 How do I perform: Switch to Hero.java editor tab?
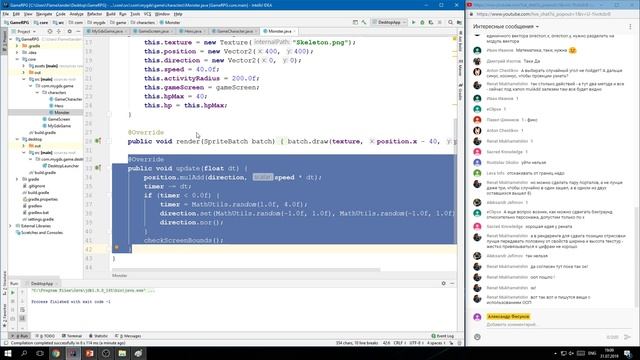193,31
